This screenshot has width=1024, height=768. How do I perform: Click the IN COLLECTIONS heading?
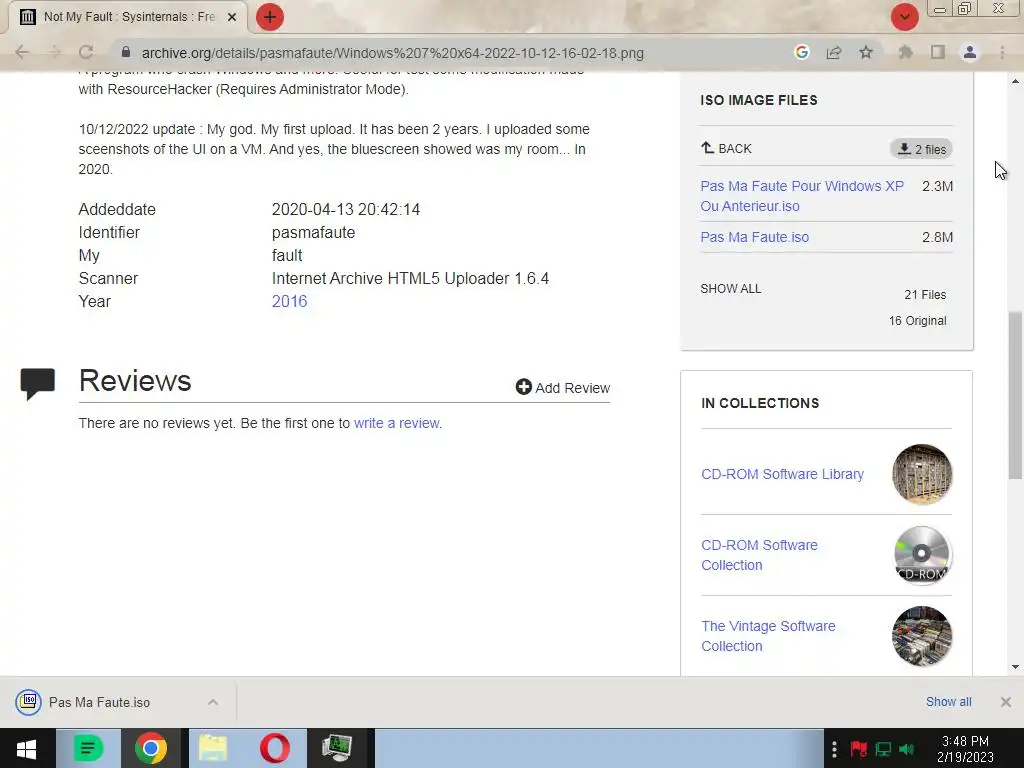click(x=760, y=403)
